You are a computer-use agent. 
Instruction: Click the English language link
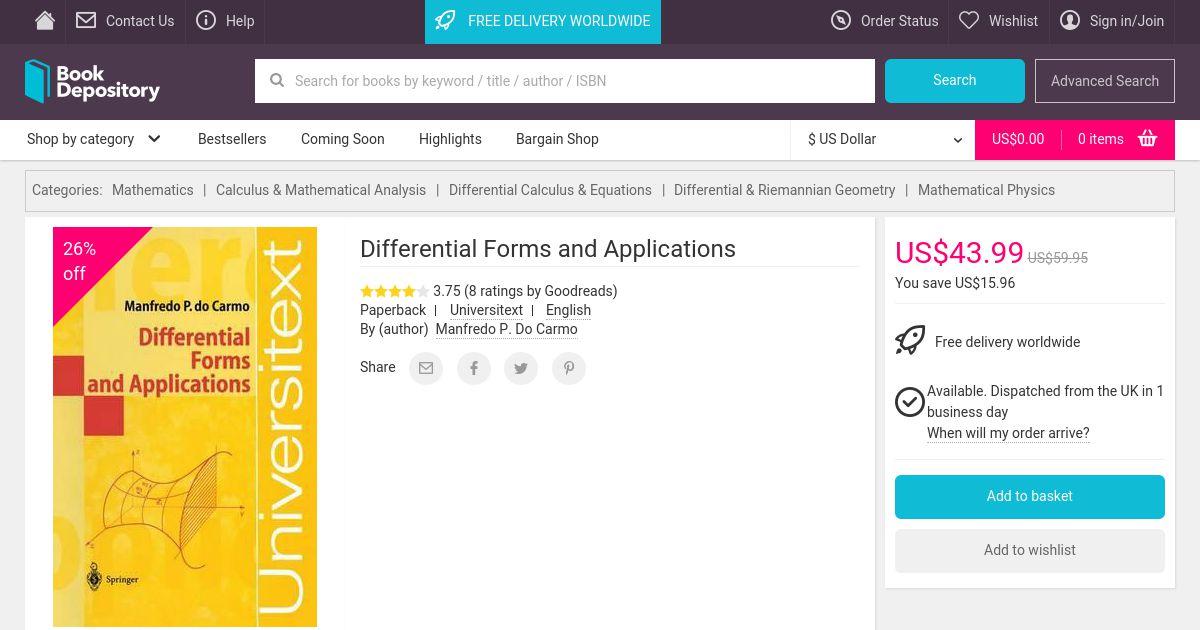point(568,310)
